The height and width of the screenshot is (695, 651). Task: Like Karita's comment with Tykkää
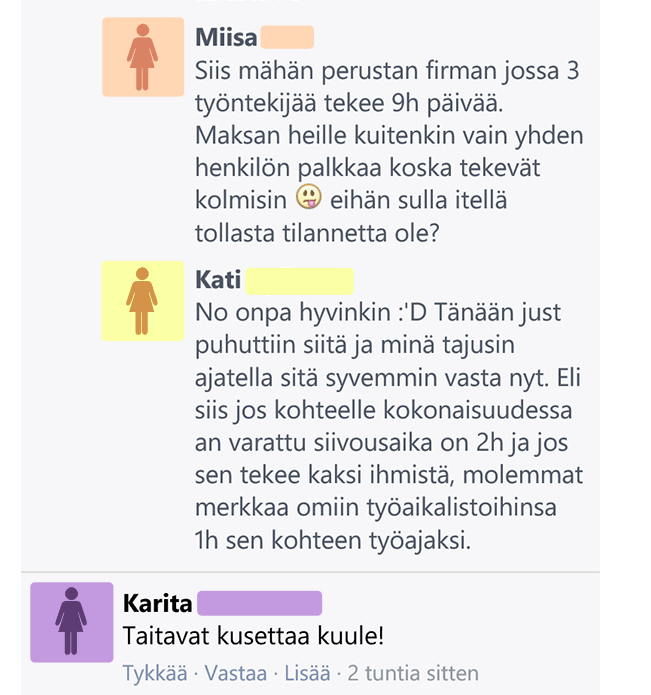(x=155, y=673)
